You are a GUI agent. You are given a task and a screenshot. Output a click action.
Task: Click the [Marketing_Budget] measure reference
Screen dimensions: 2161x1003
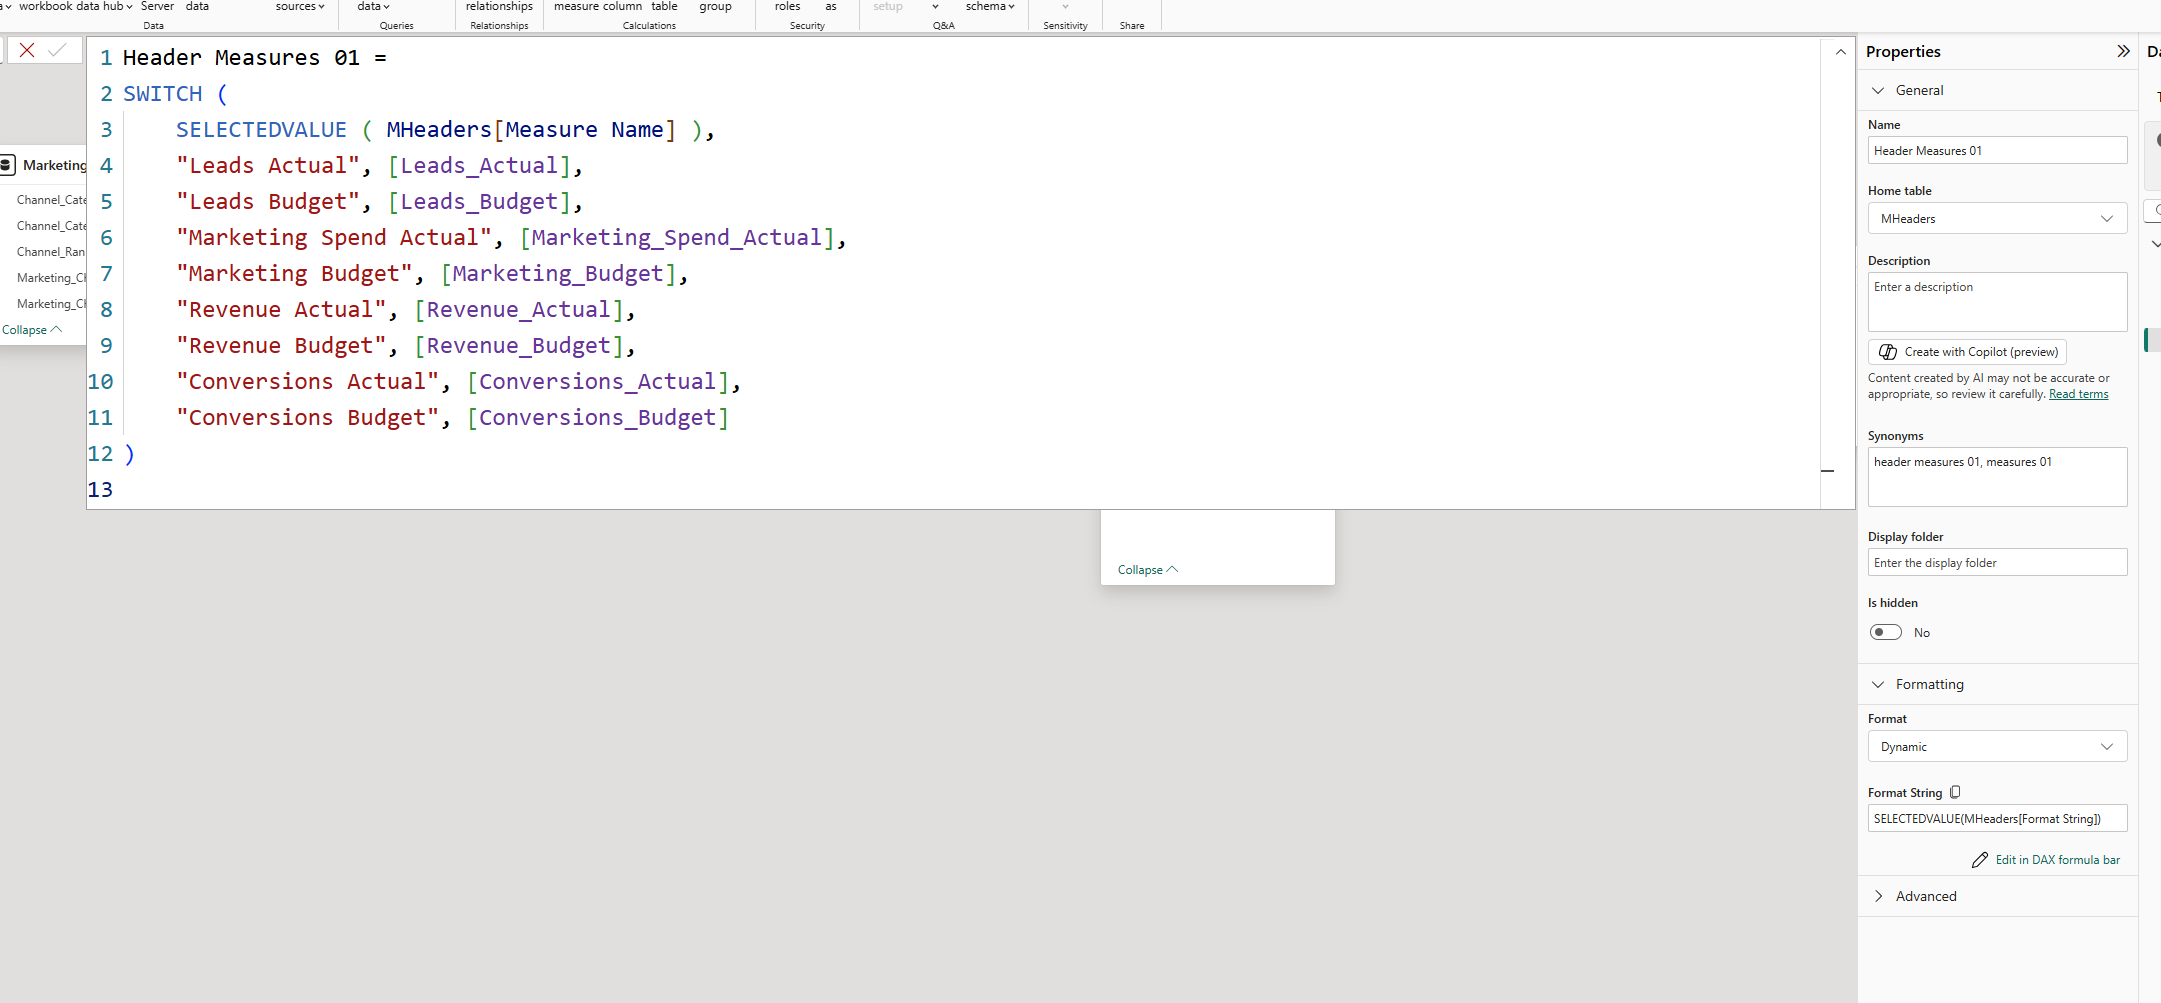(558, 274)
